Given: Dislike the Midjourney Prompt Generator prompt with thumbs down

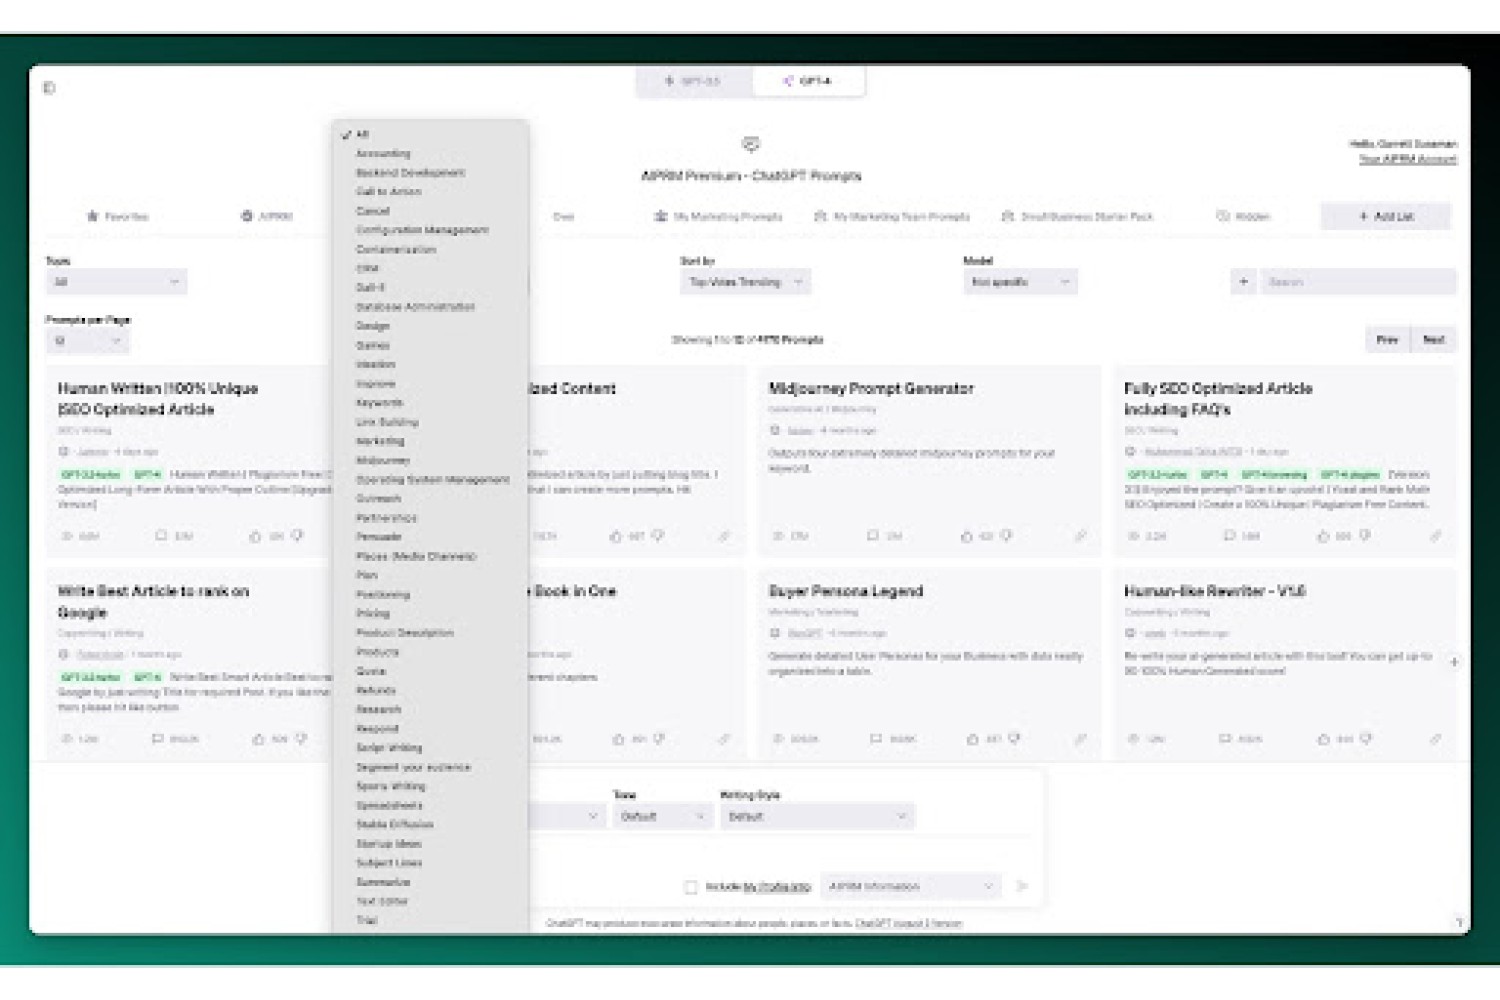Looking at the screenshot, I should (x=1006, y=536).
